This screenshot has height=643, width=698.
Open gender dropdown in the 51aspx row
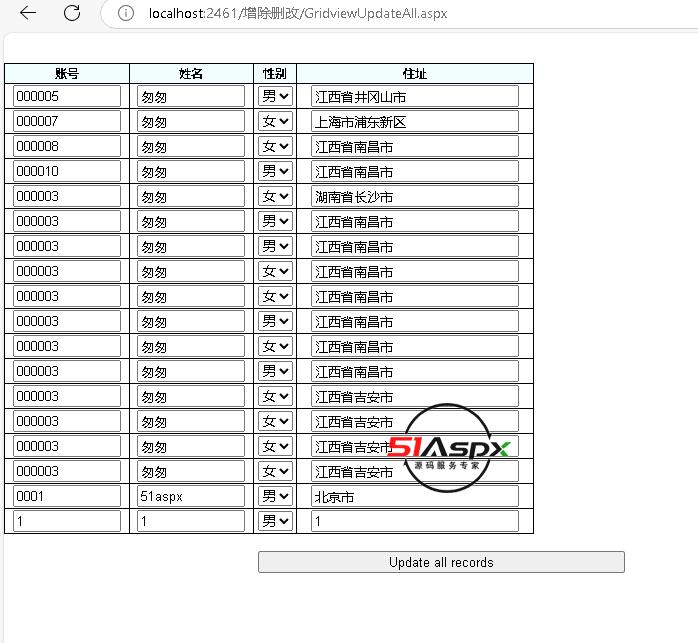275,496
